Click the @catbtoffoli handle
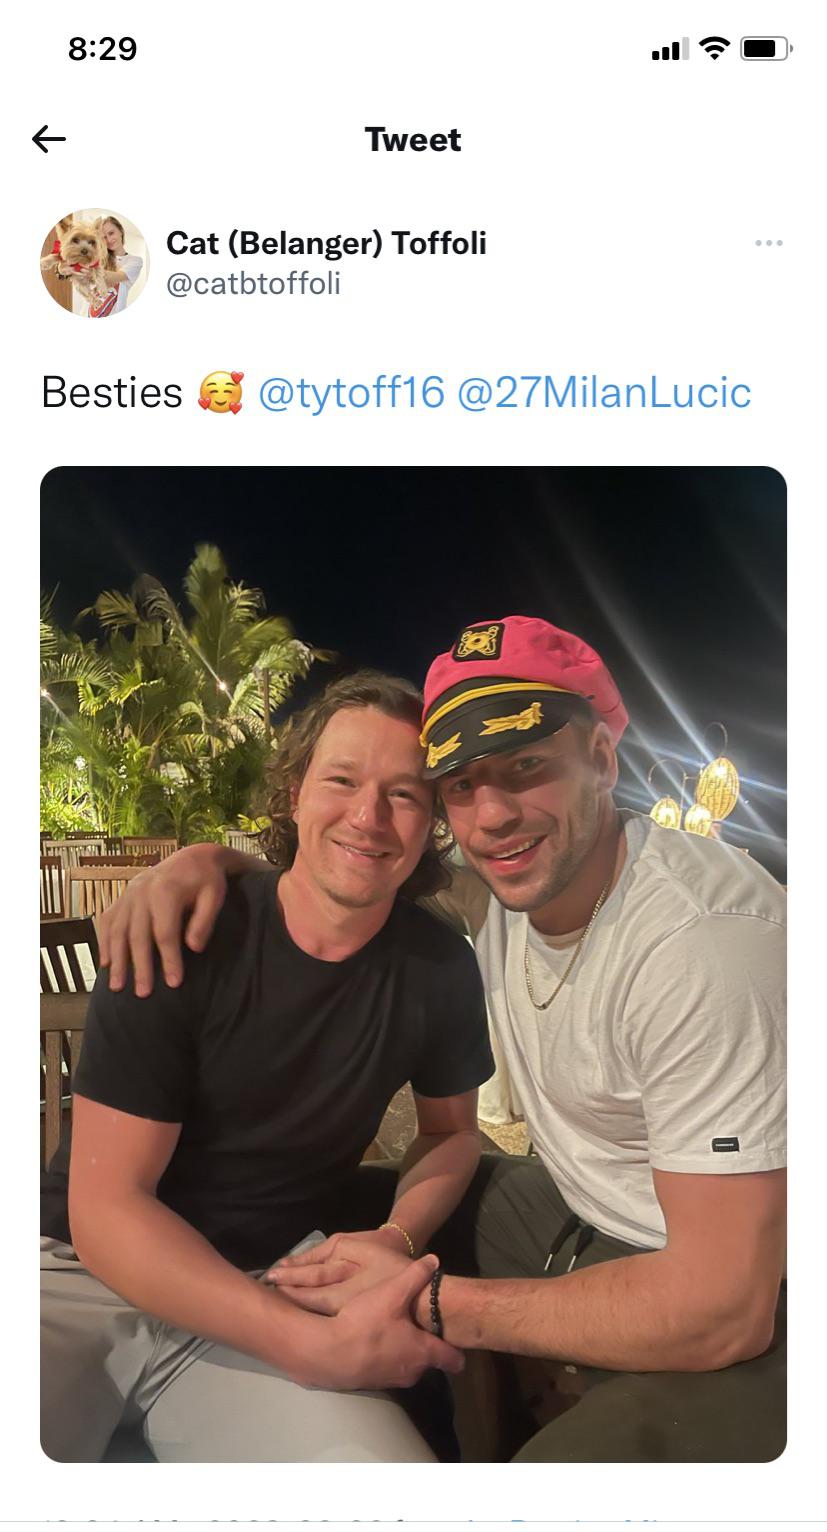Viewport: 827px width, 1532px height. coord(253,284)
